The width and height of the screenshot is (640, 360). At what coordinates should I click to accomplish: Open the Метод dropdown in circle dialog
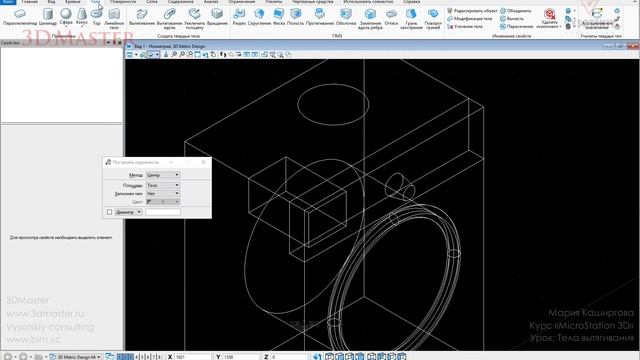(x=163, y=175)
